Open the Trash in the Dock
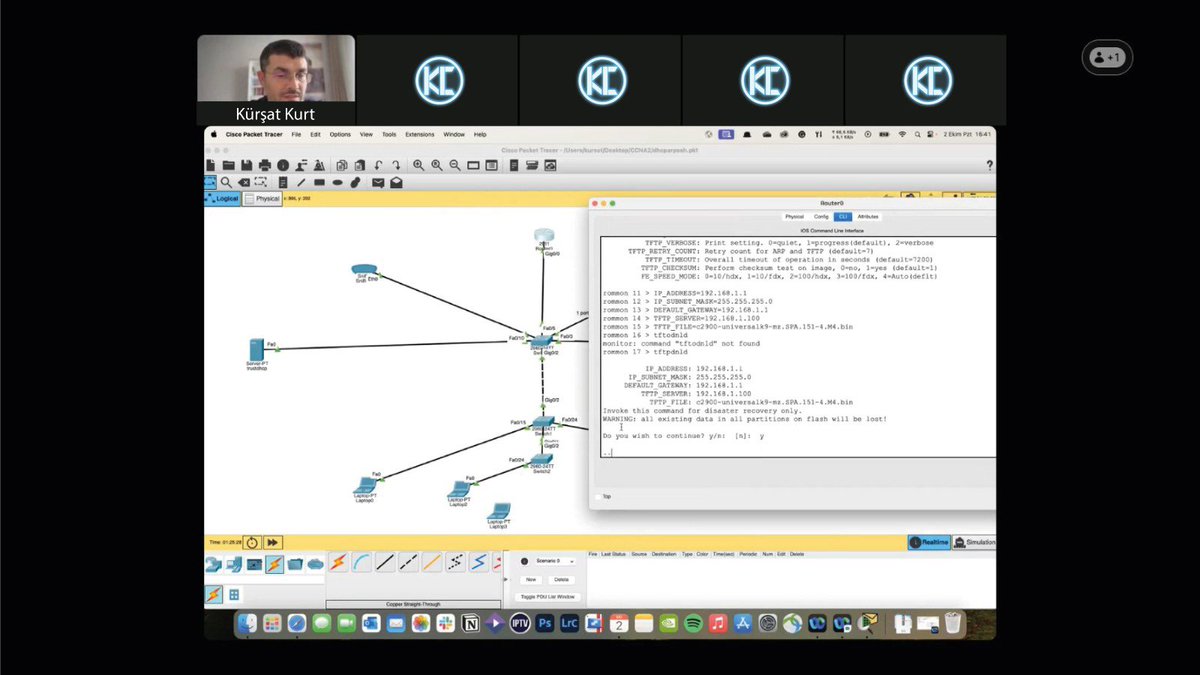Screen dimensions: 1200x675 click(953, 623)
